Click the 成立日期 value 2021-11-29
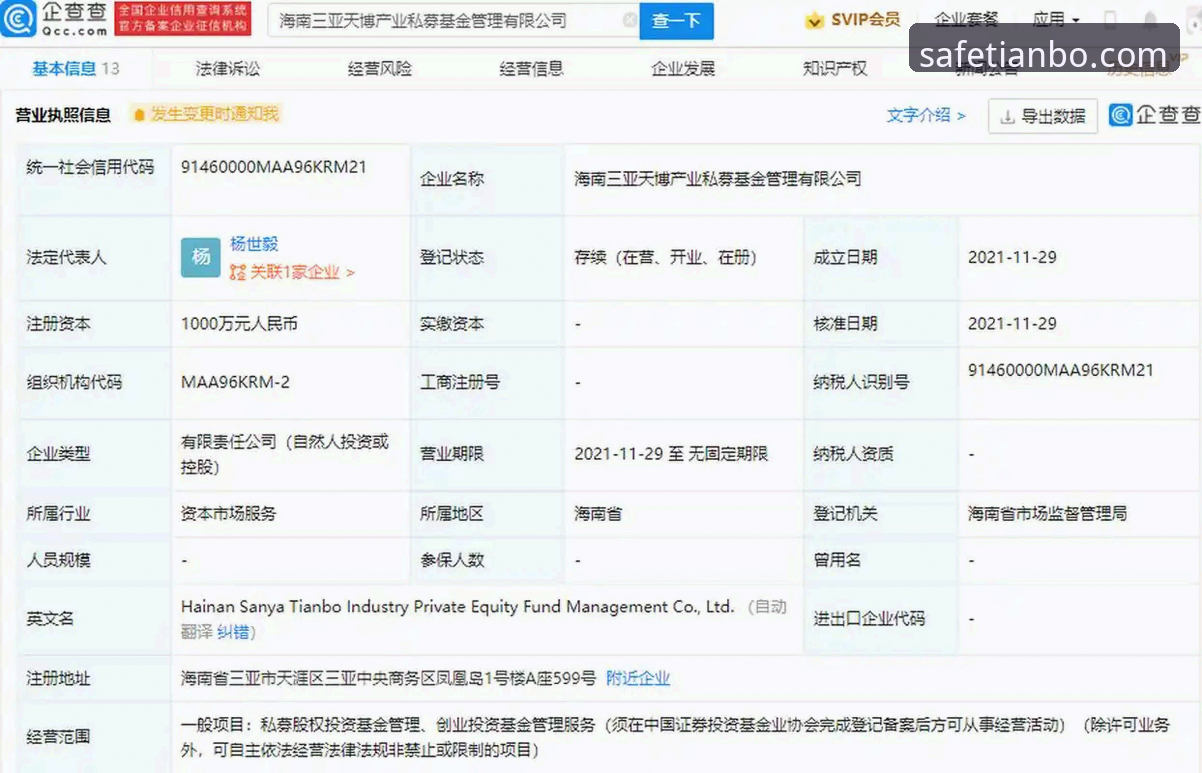 (x=1012, y=257)
